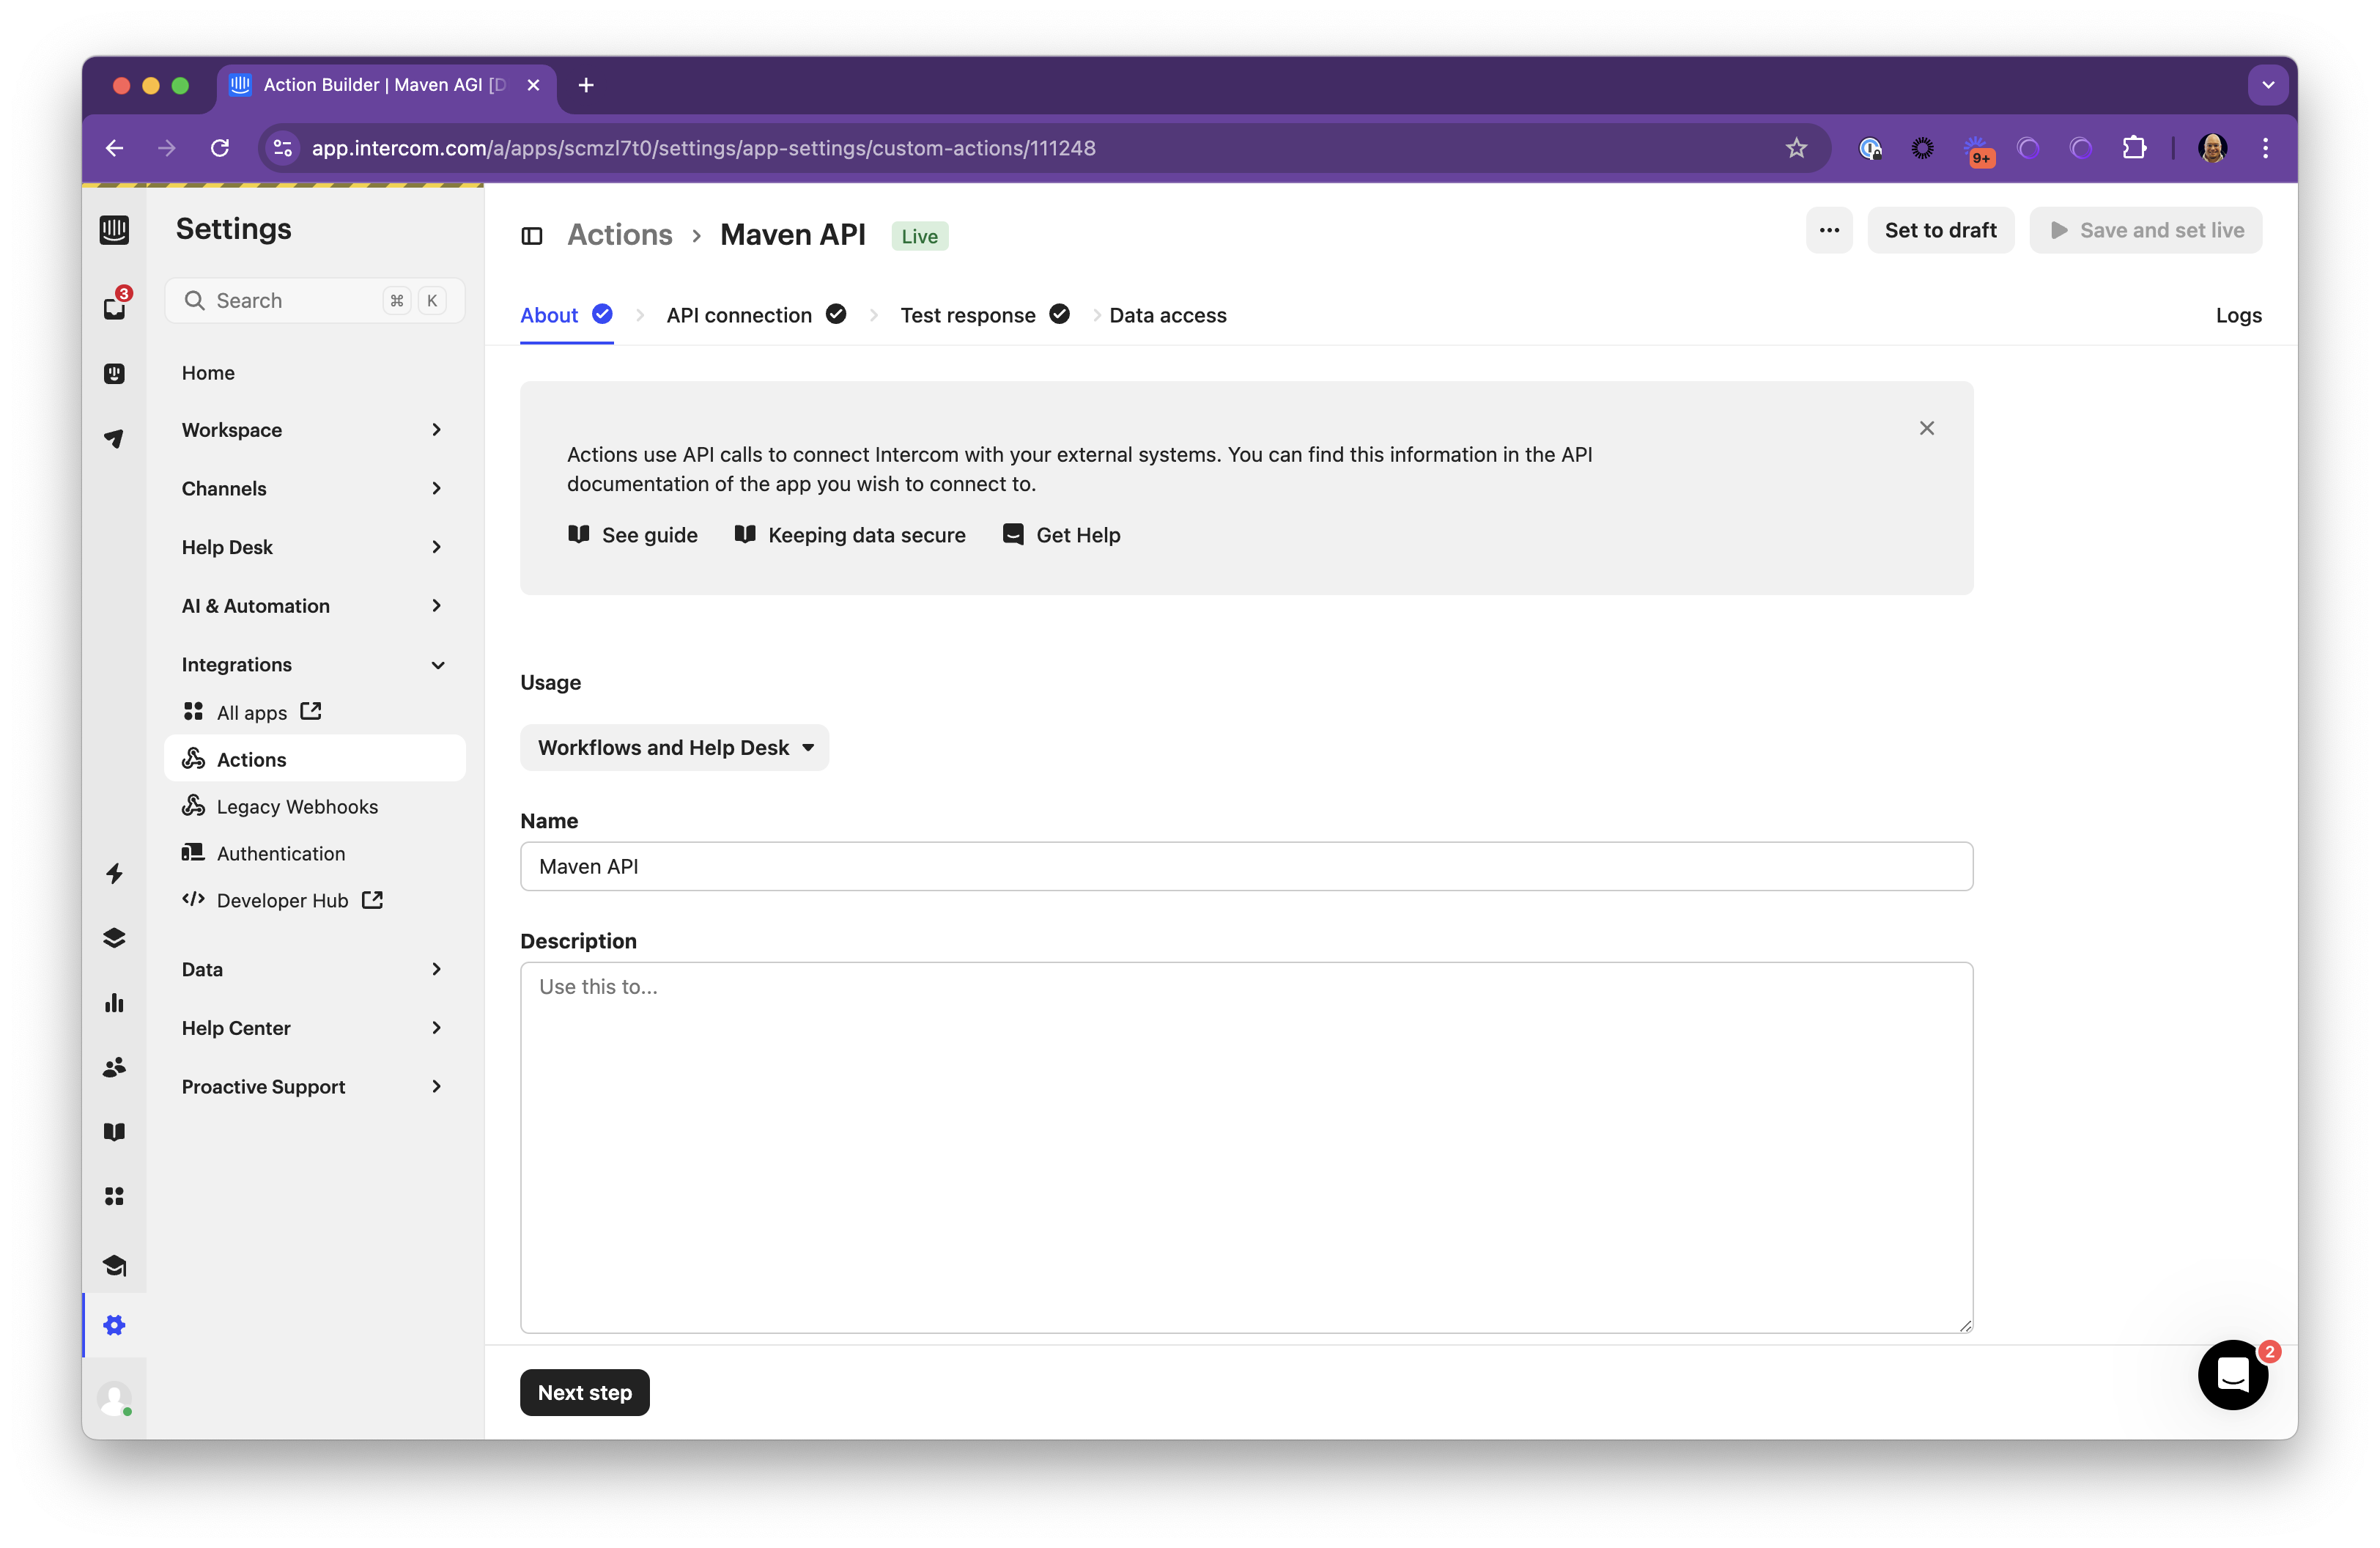Click the API connection step checkmark
Viewport: 2380px width, 1548px height.
[x=837, y=314]
